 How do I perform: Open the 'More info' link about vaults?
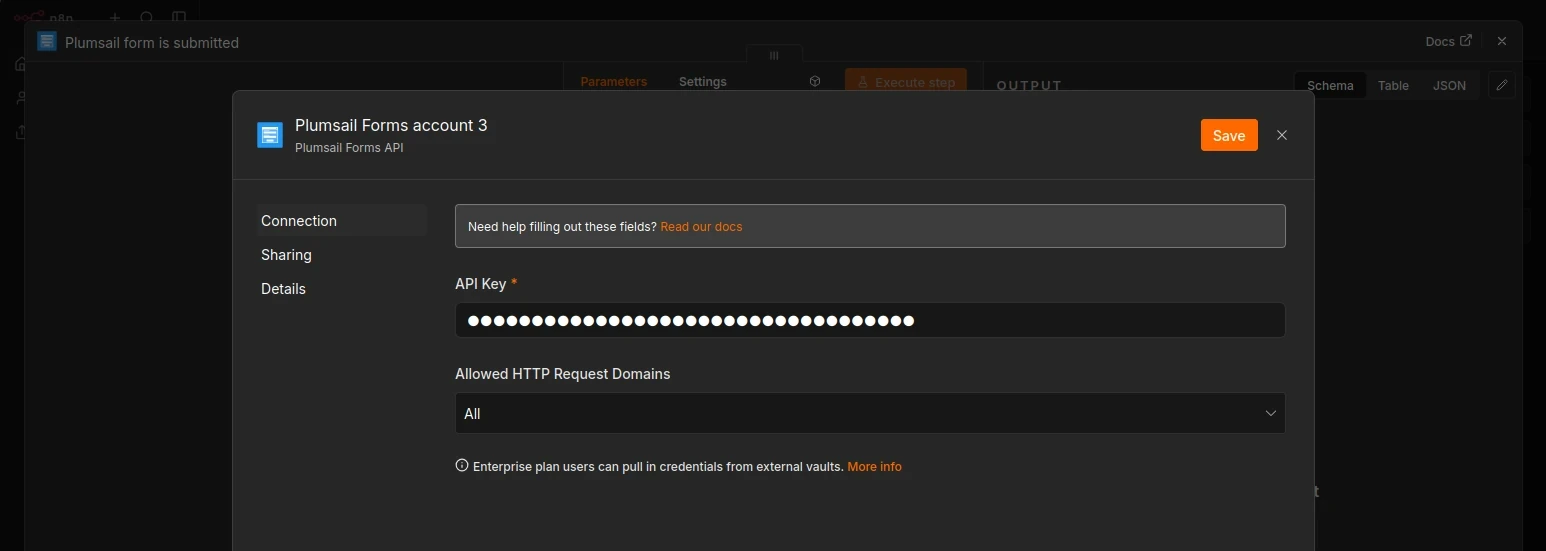(874, 467)
